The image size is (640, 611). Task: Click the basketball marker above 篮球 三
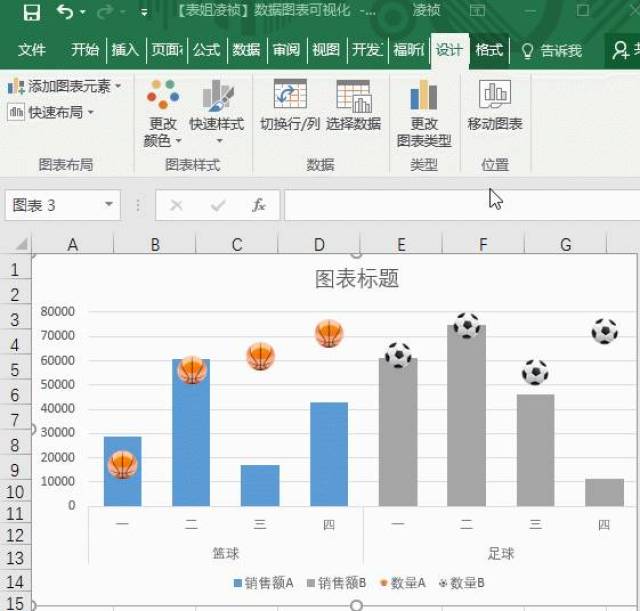tap(260, 356)
